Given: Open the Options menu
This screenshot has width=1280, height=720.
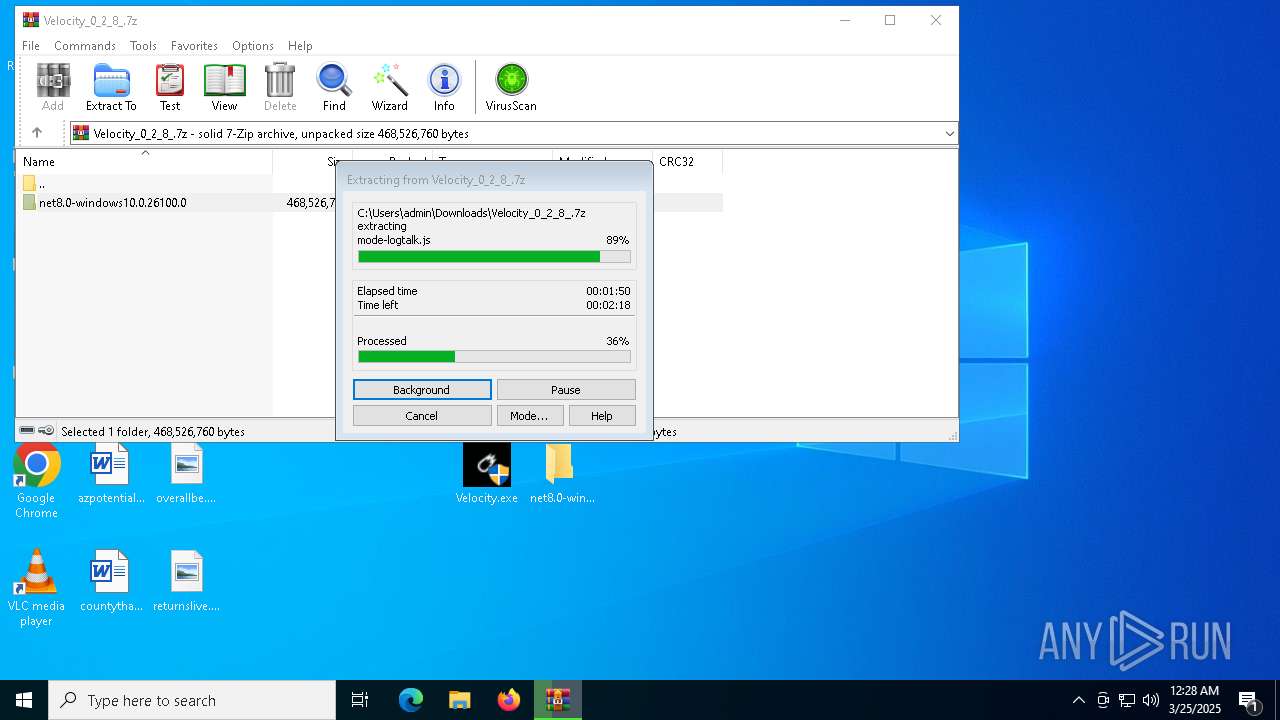Looking at the screenshot, I should pyautogui.click(x=253, y=46).
